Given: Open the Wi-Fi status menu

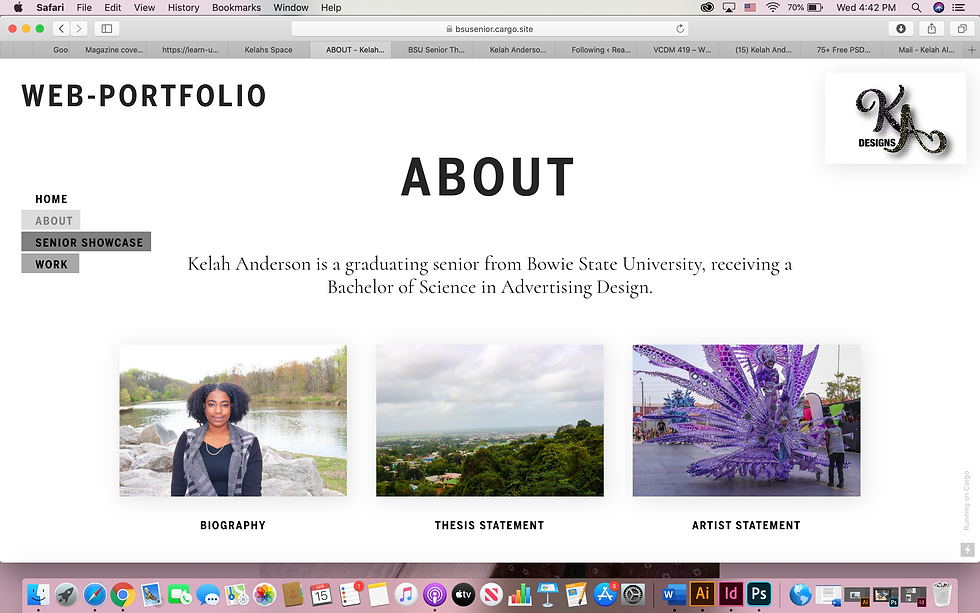Looking at the screenshot, I should [772, 7].
